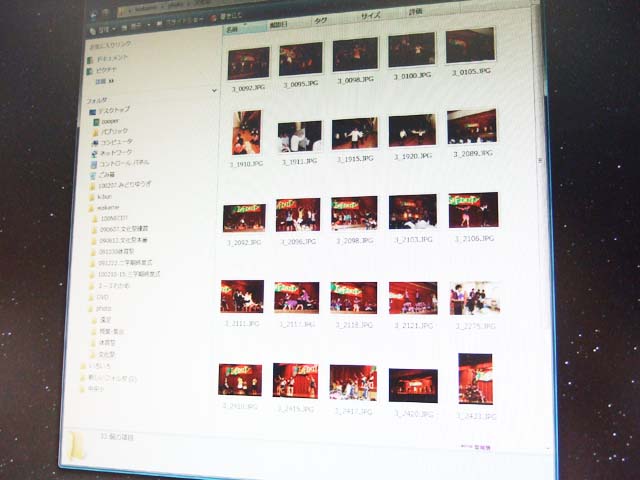Select the DVD folder in the tree
640x480 pixels.
point(98,297)
